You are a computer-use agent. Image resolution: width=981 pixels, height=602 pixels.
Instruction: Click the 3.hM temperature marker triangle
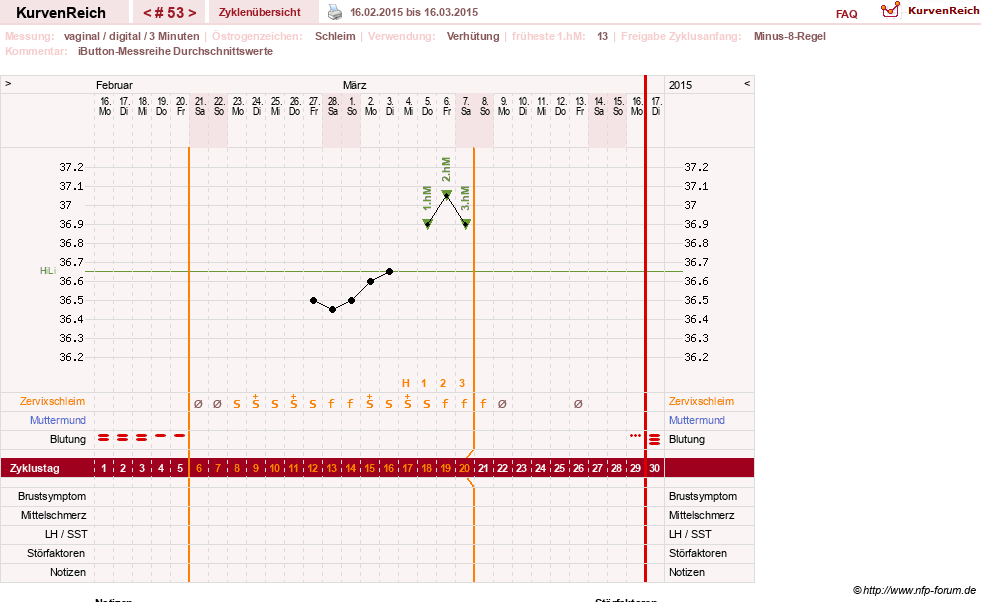(x=465, y=223)
